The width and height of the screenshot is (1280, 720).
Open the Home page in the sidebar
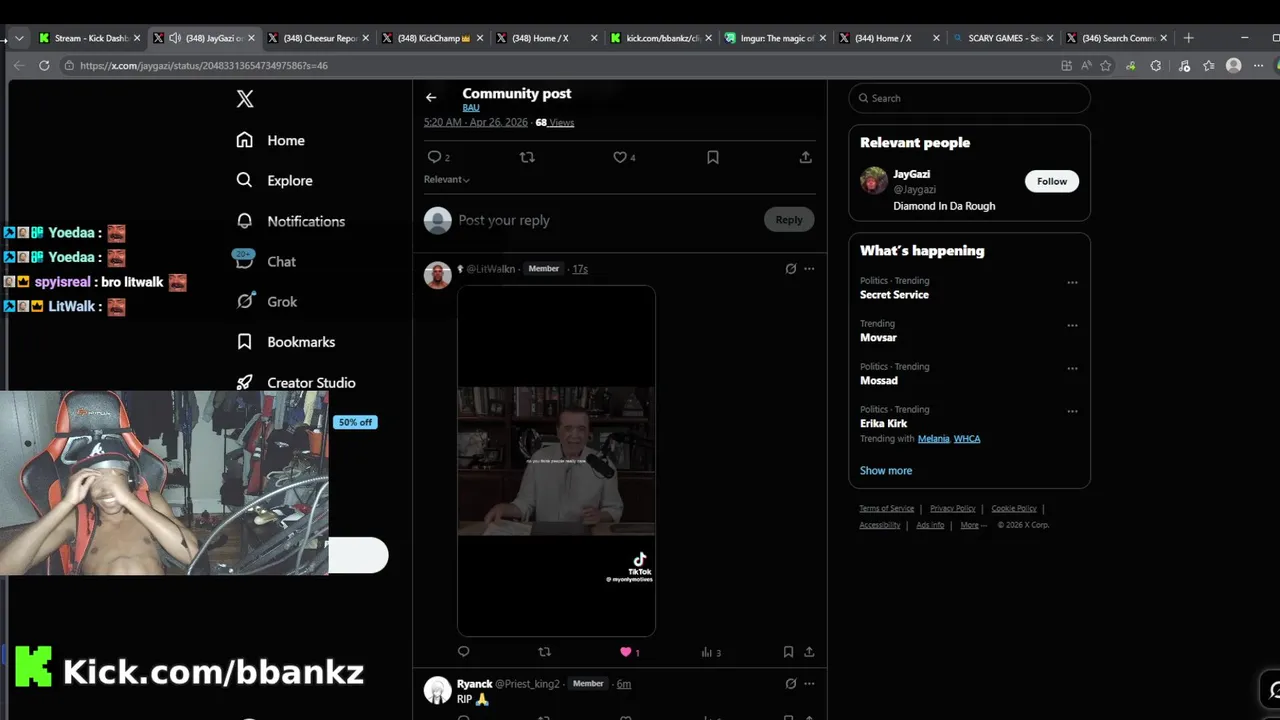coord(270,140)
